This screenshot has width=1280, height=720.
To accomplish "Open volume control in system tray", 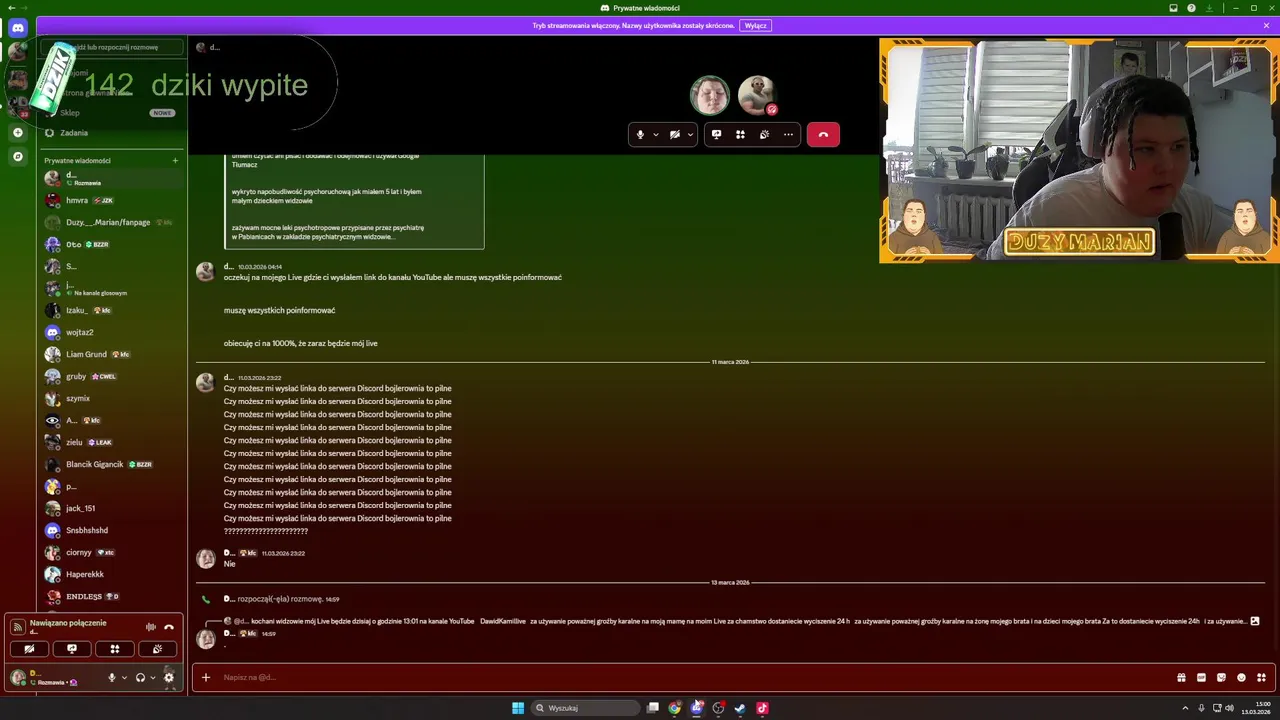I will coord(1229,708).
